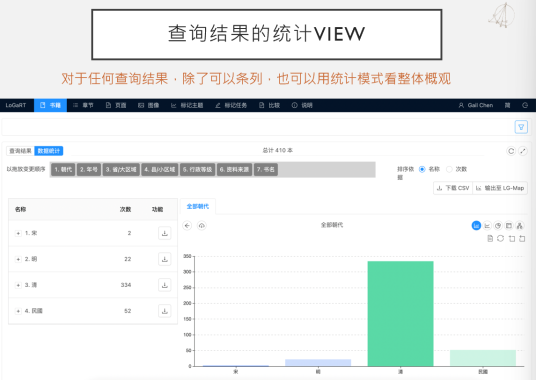Expand the 3. 清 row
The width and height of the screenshot is (536, 380).
point(18,285)
